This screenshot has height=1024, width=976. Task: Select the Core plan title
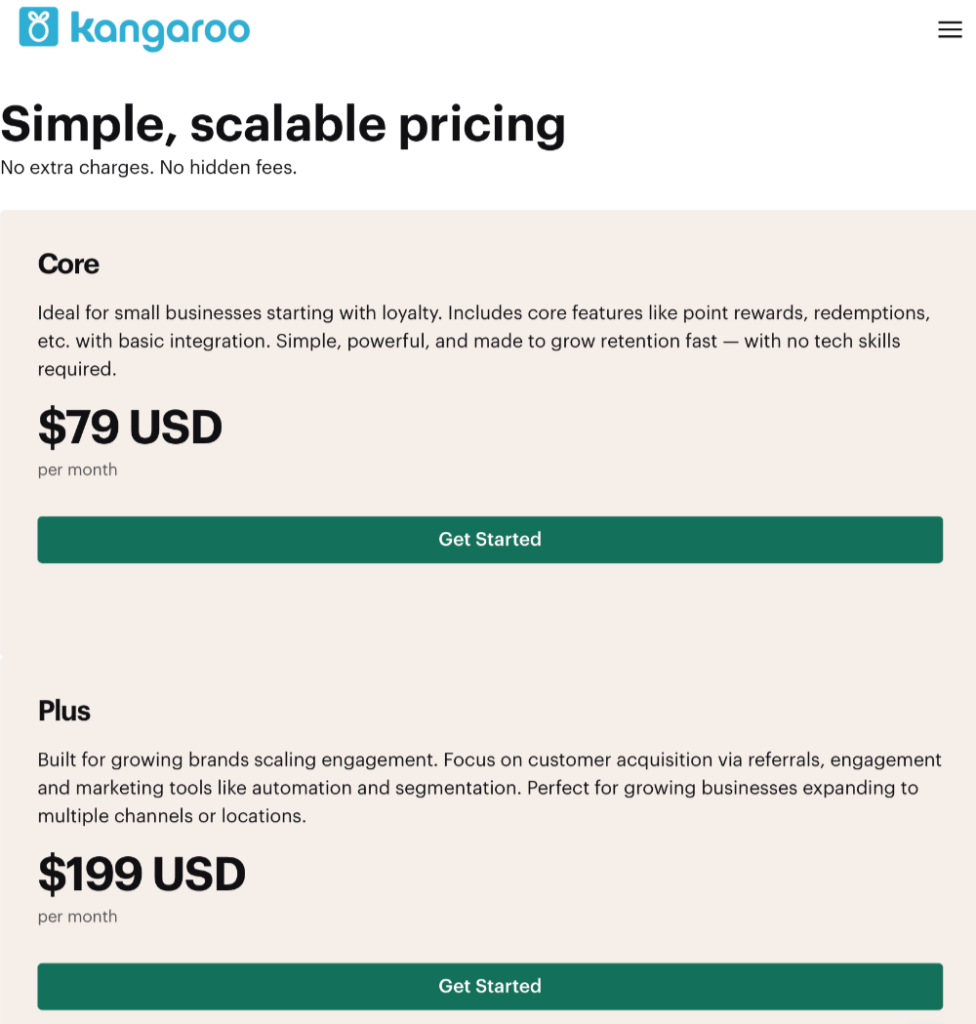68,264
